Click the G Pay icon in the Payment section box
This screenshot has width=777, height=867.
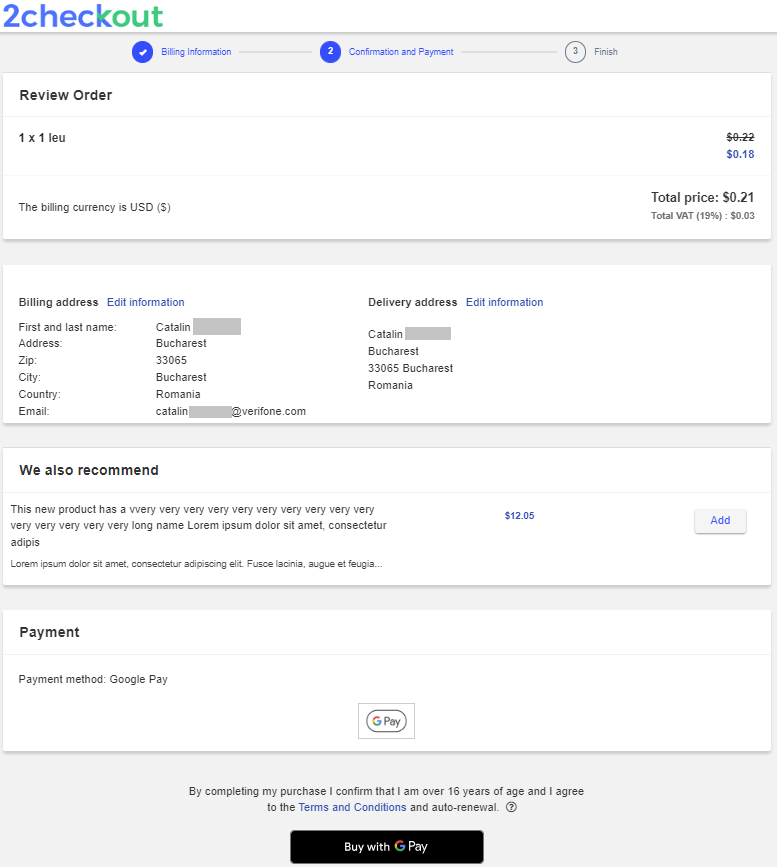[386, 720]
